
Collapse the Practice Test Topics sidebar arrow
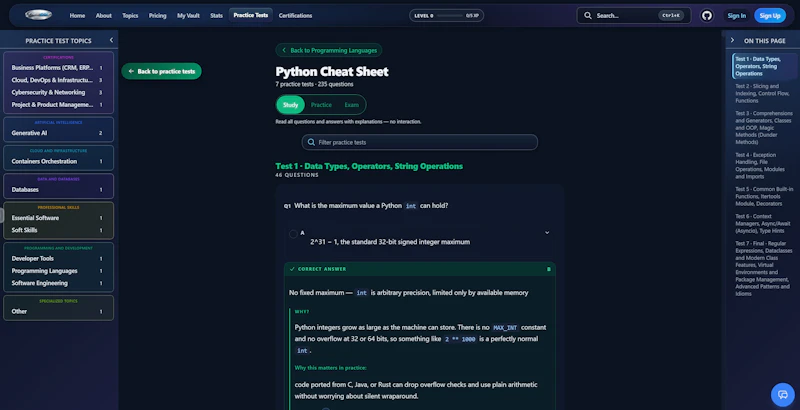(x=111, y=40)
